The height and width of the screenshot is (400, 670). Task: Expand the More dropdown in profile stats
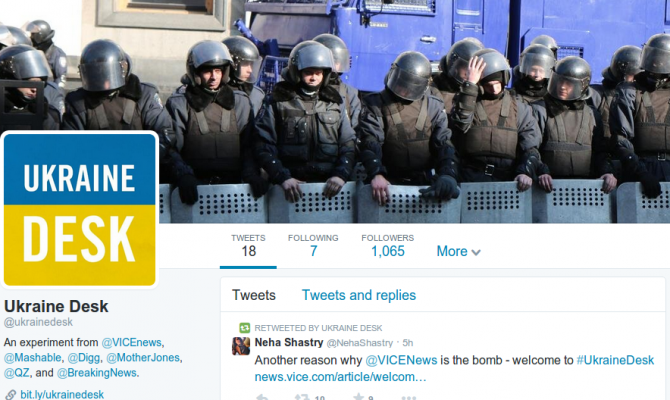(458, 251)
